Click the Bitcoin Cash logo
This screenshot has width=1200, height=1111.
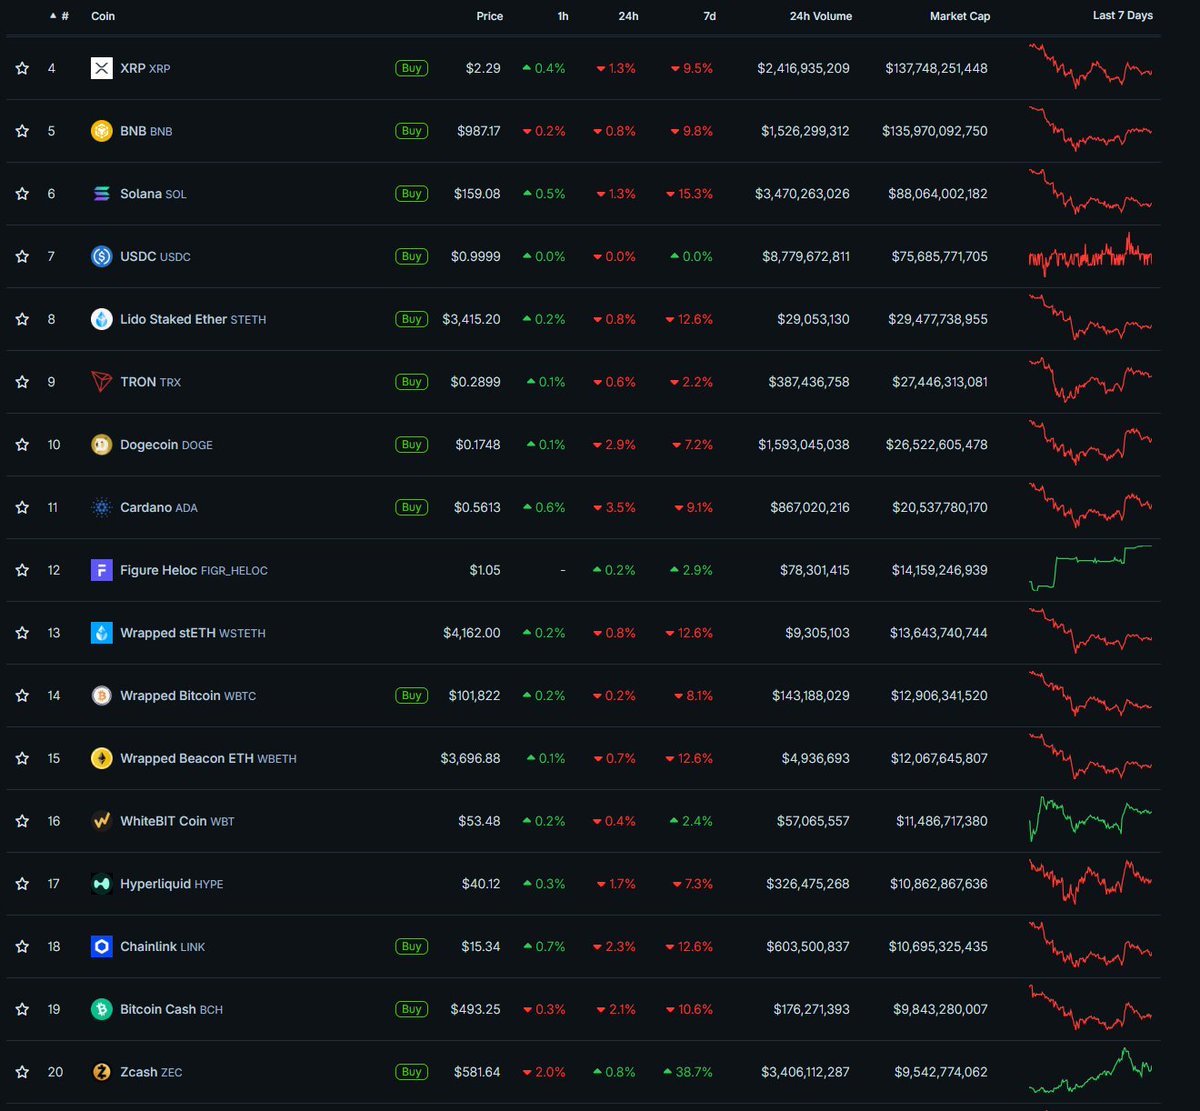click(102, 1009)
